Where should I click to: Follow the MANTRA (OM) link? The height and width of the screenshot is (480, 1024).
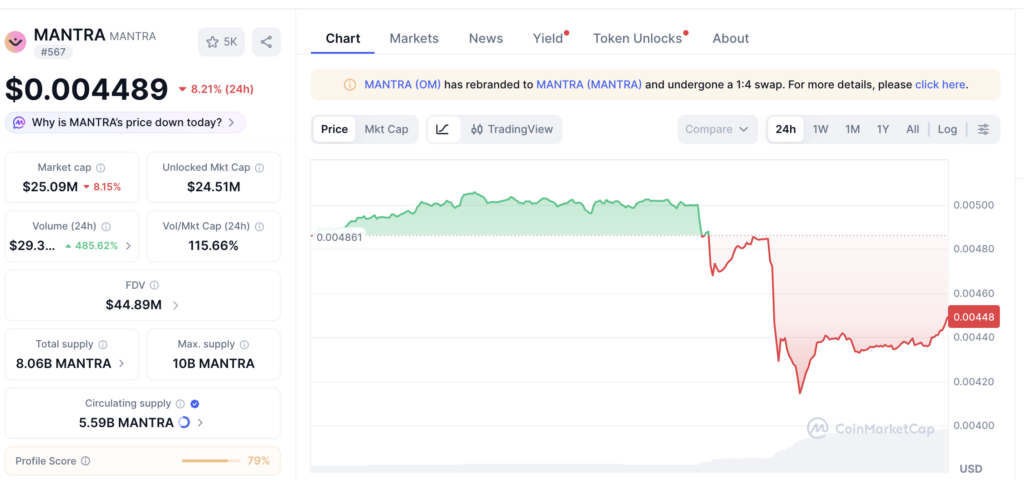pyautogui.click(x=402, y=85)
